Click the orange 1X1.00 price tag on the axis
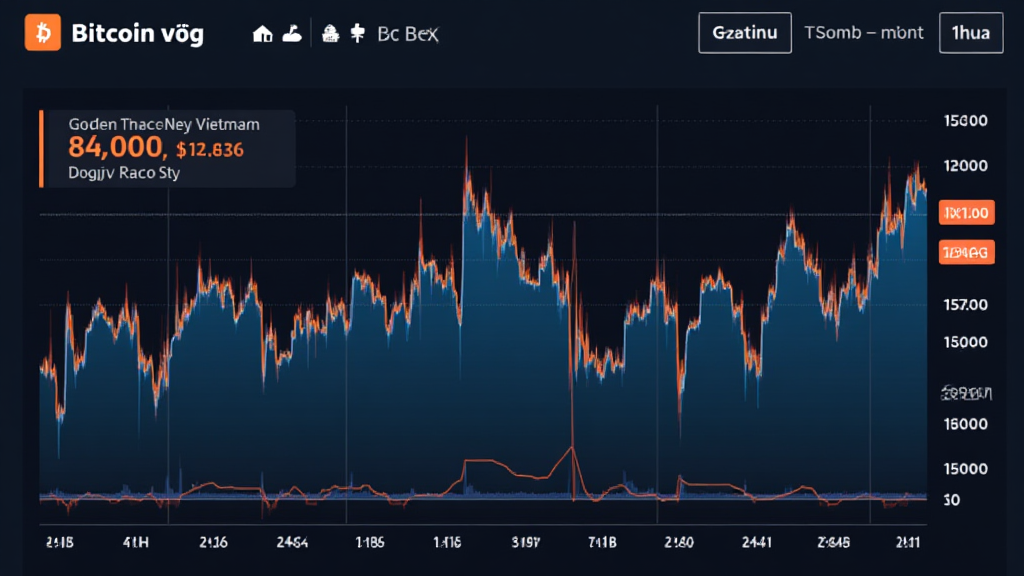This screenshot has width=1024, height=576. coord(965,212)
